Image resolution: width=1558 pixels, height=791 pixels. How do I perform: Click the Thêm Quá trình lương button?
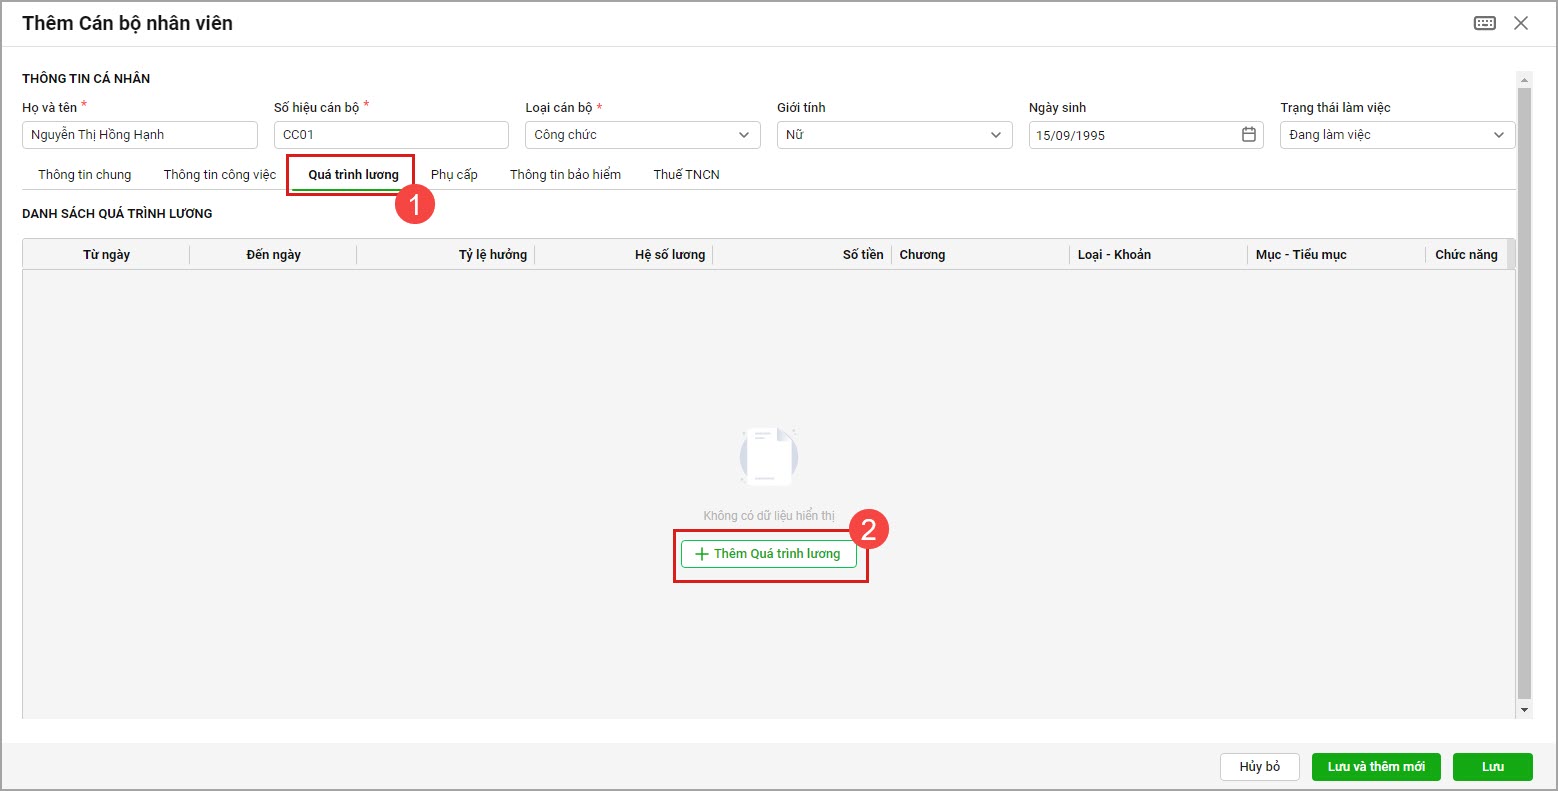[x=768, y=554]
